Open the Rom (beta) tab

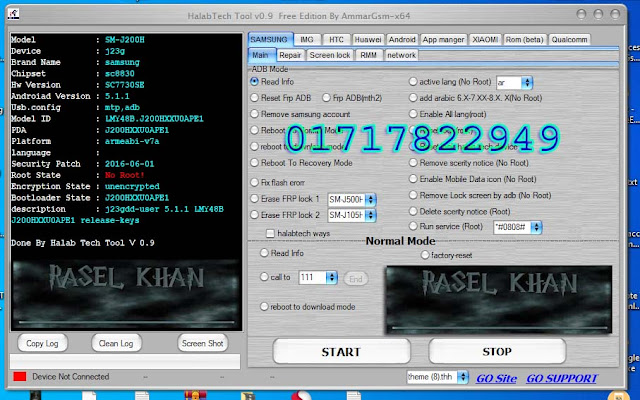point(524,40)
